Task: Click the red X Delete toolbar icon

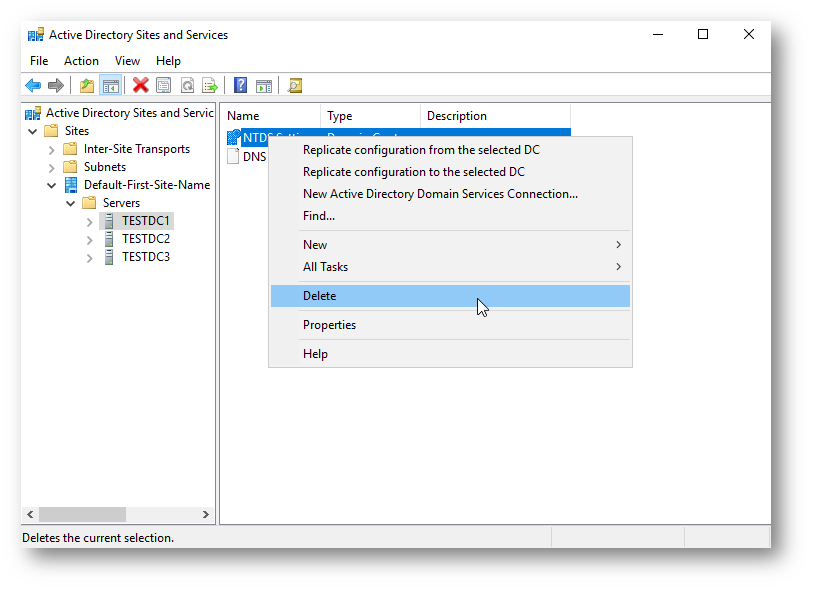Action: [x=141, y=86]
